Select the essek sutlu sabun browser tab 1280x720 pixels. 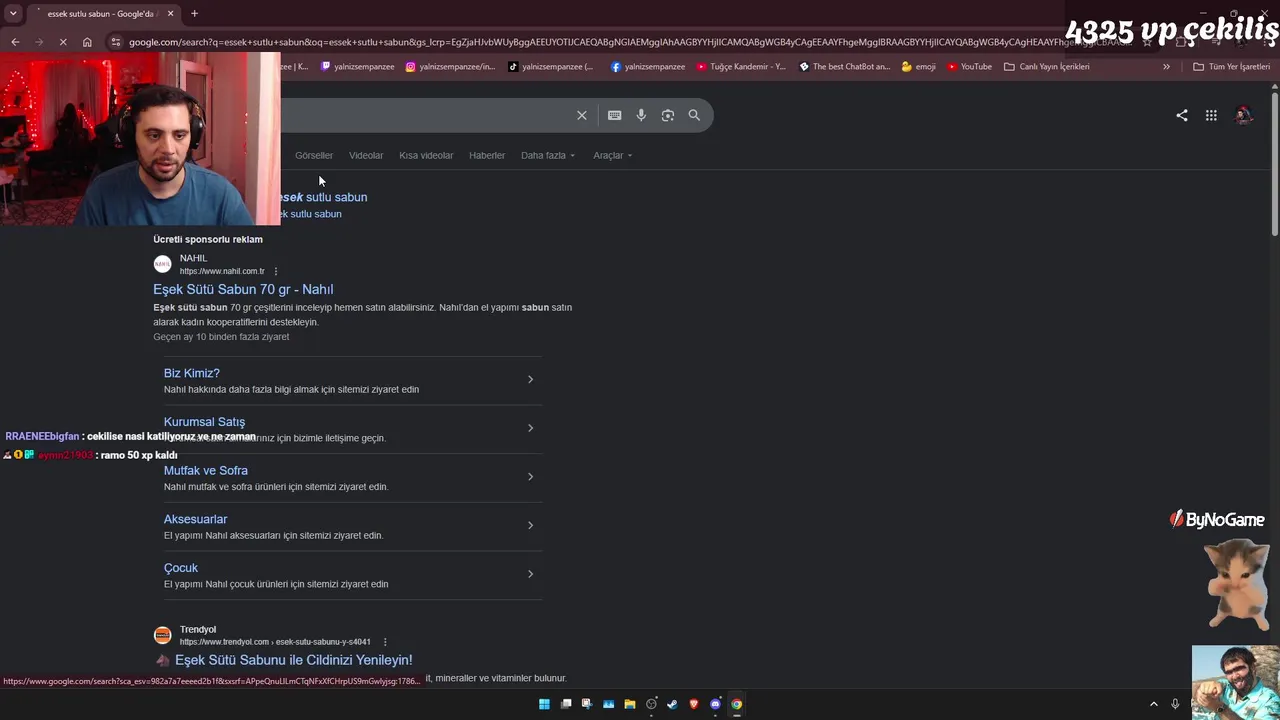click(x=103, y=14)
